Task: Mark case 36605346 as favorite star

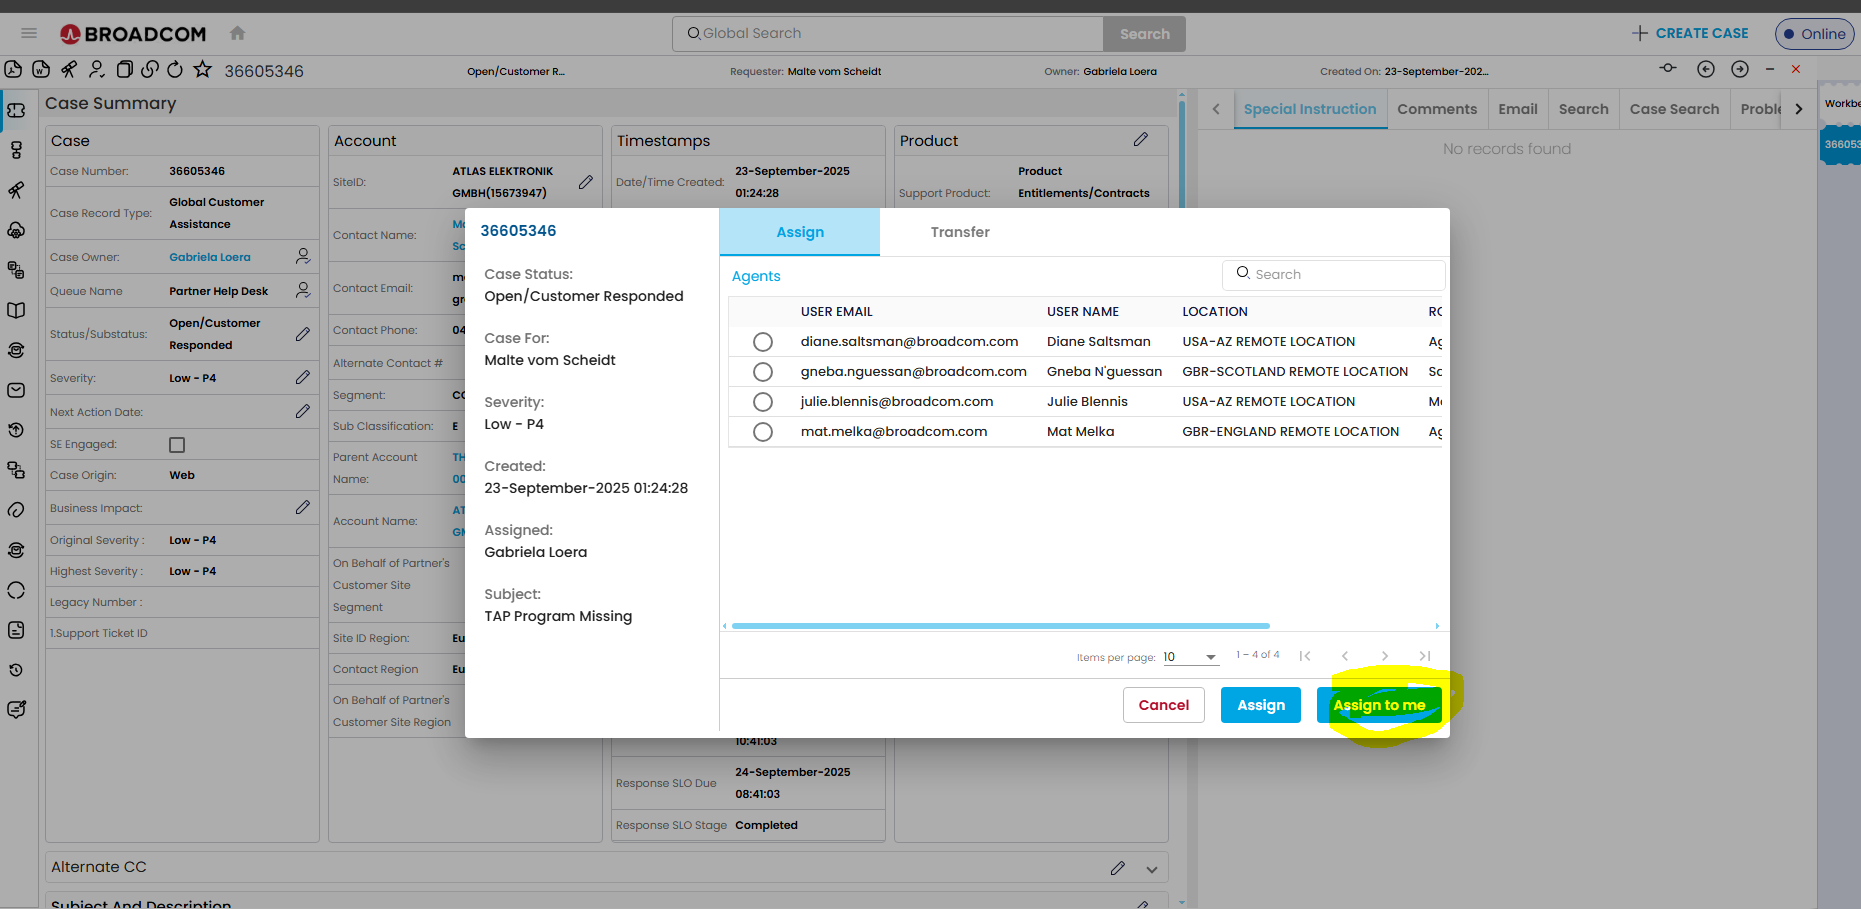Action: pos(203,69)
